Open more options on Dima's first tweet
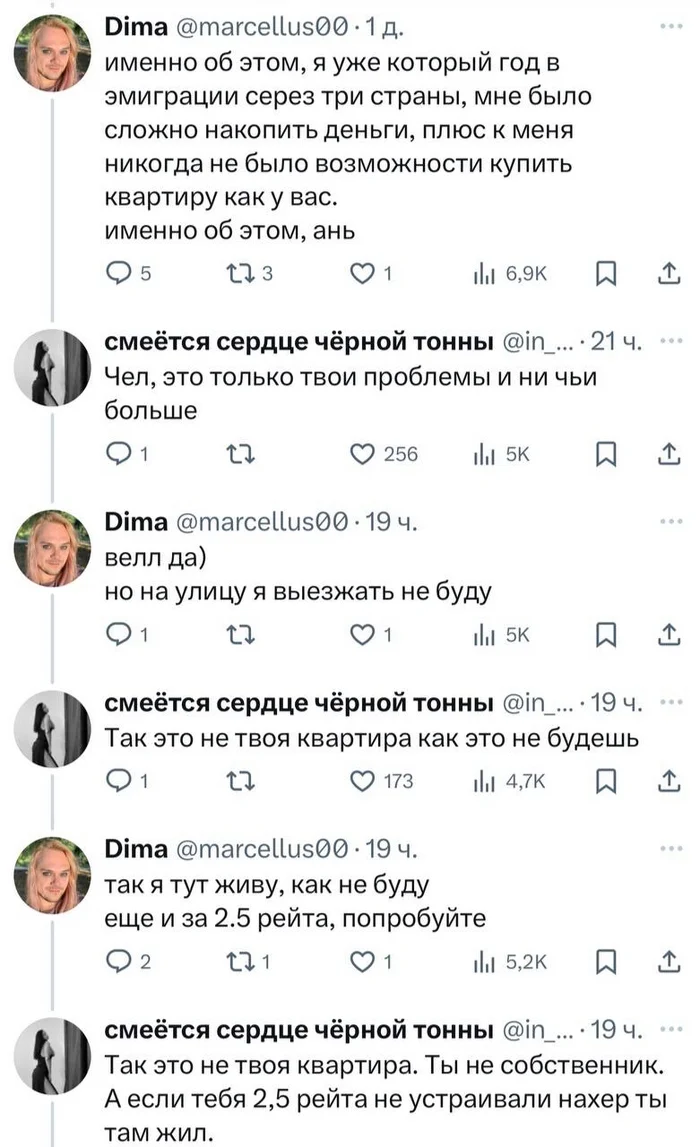 669,30
